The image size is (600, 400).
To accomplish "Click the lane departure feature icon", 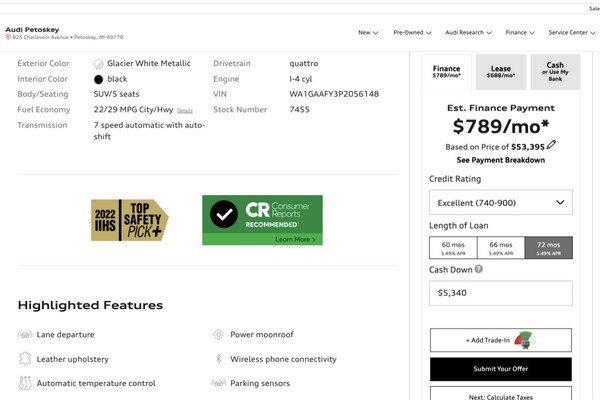I will coord(25,335).
